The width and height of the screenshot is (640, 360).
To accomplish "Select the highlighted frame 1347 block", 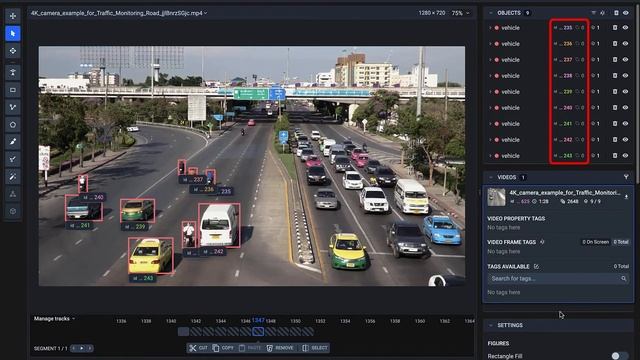I will pos(258,332).
